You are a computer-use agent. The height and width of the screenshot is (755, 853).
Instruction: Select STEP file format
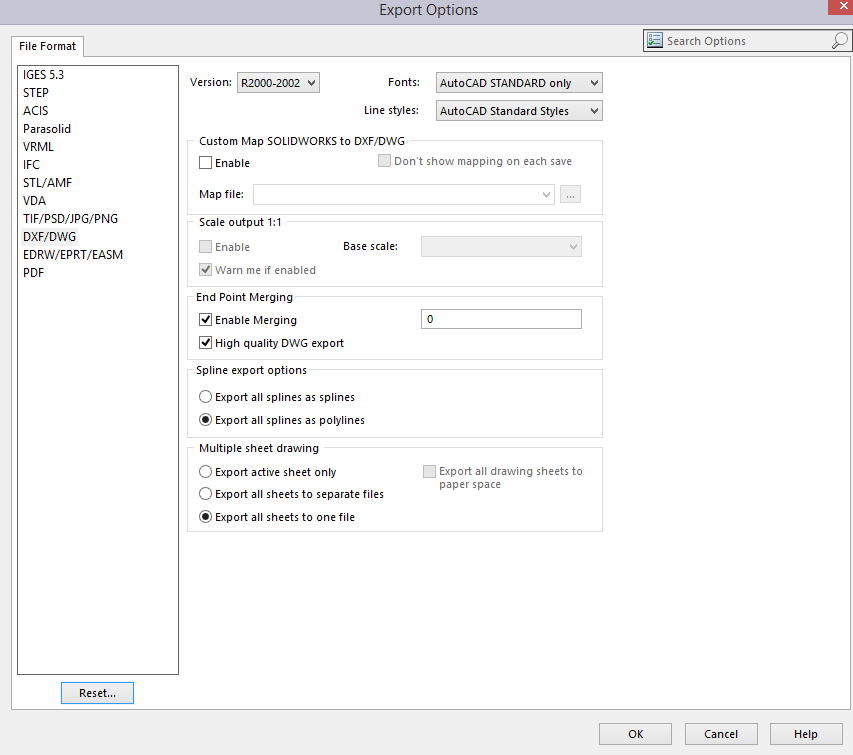click(36, 93)
